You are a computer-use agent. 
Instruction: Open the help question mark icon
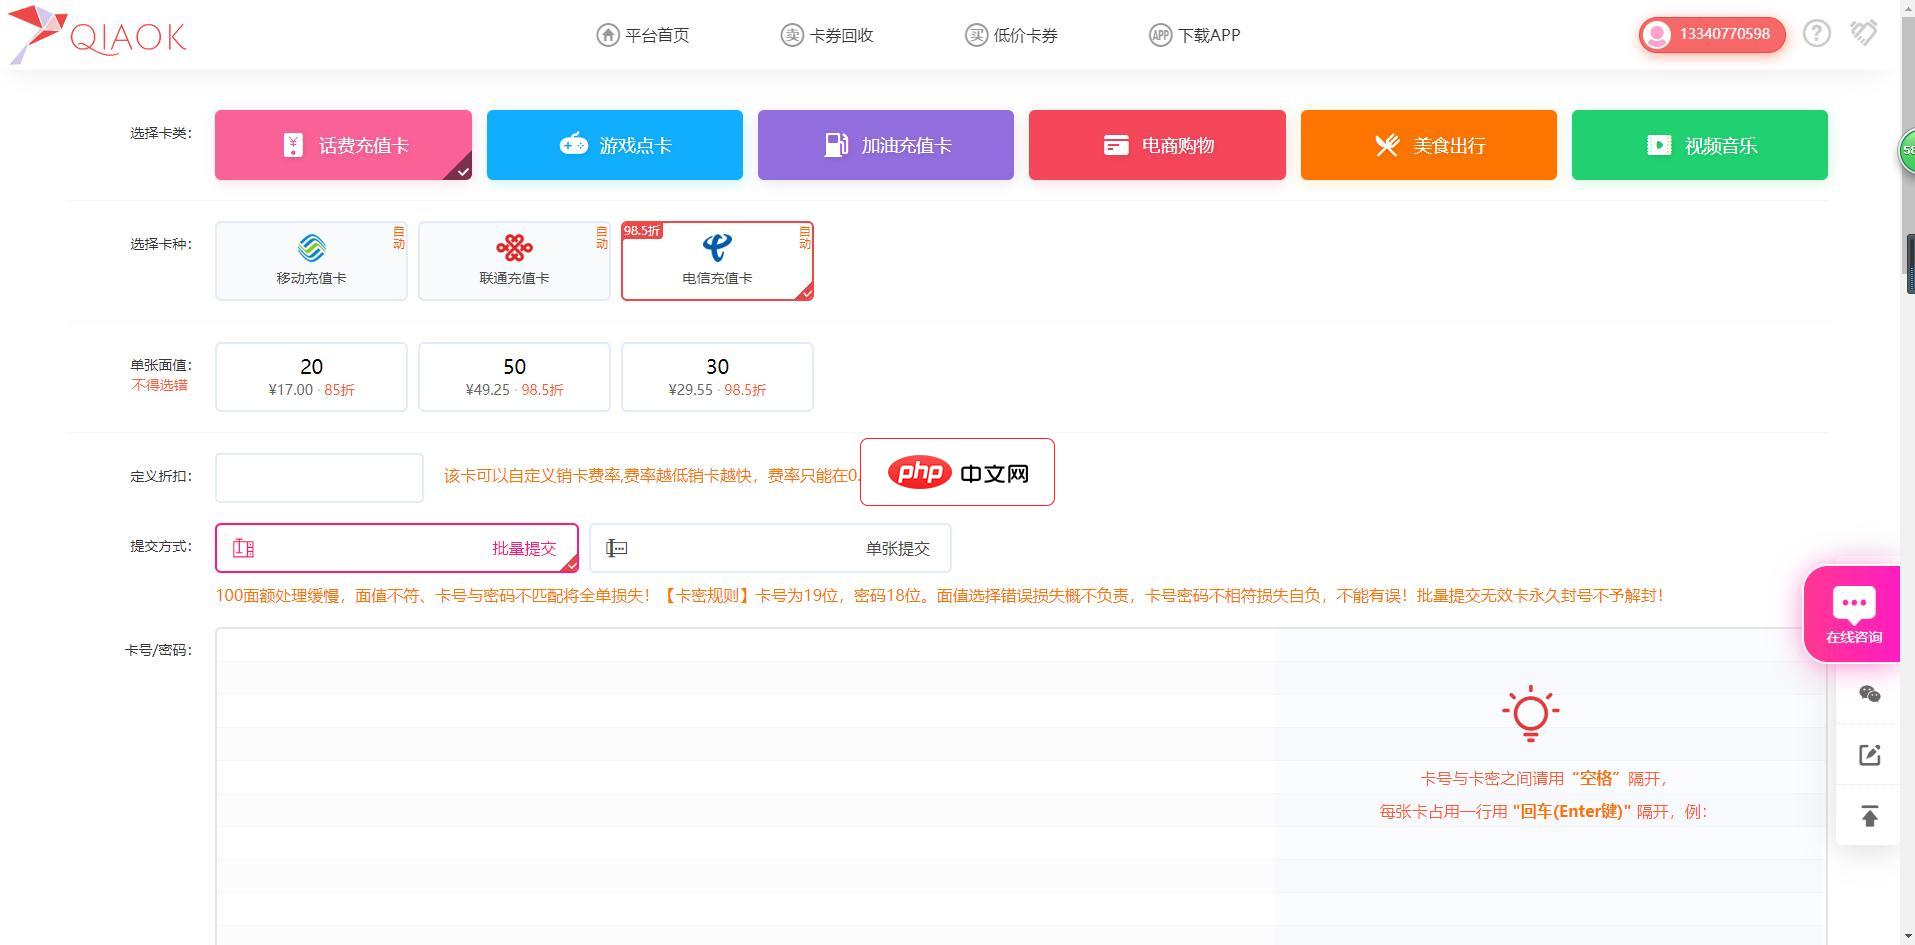[x=1815, y=33]
